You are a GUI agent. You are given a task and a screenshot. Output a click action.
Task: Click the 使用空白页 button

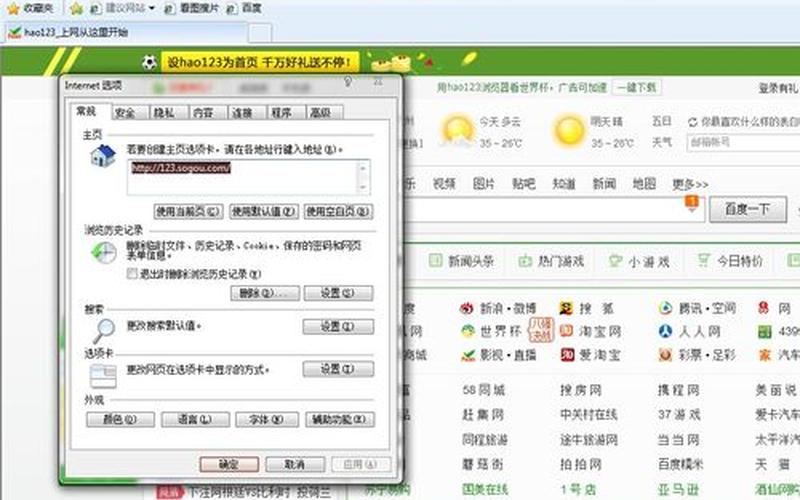click(338, 211)
